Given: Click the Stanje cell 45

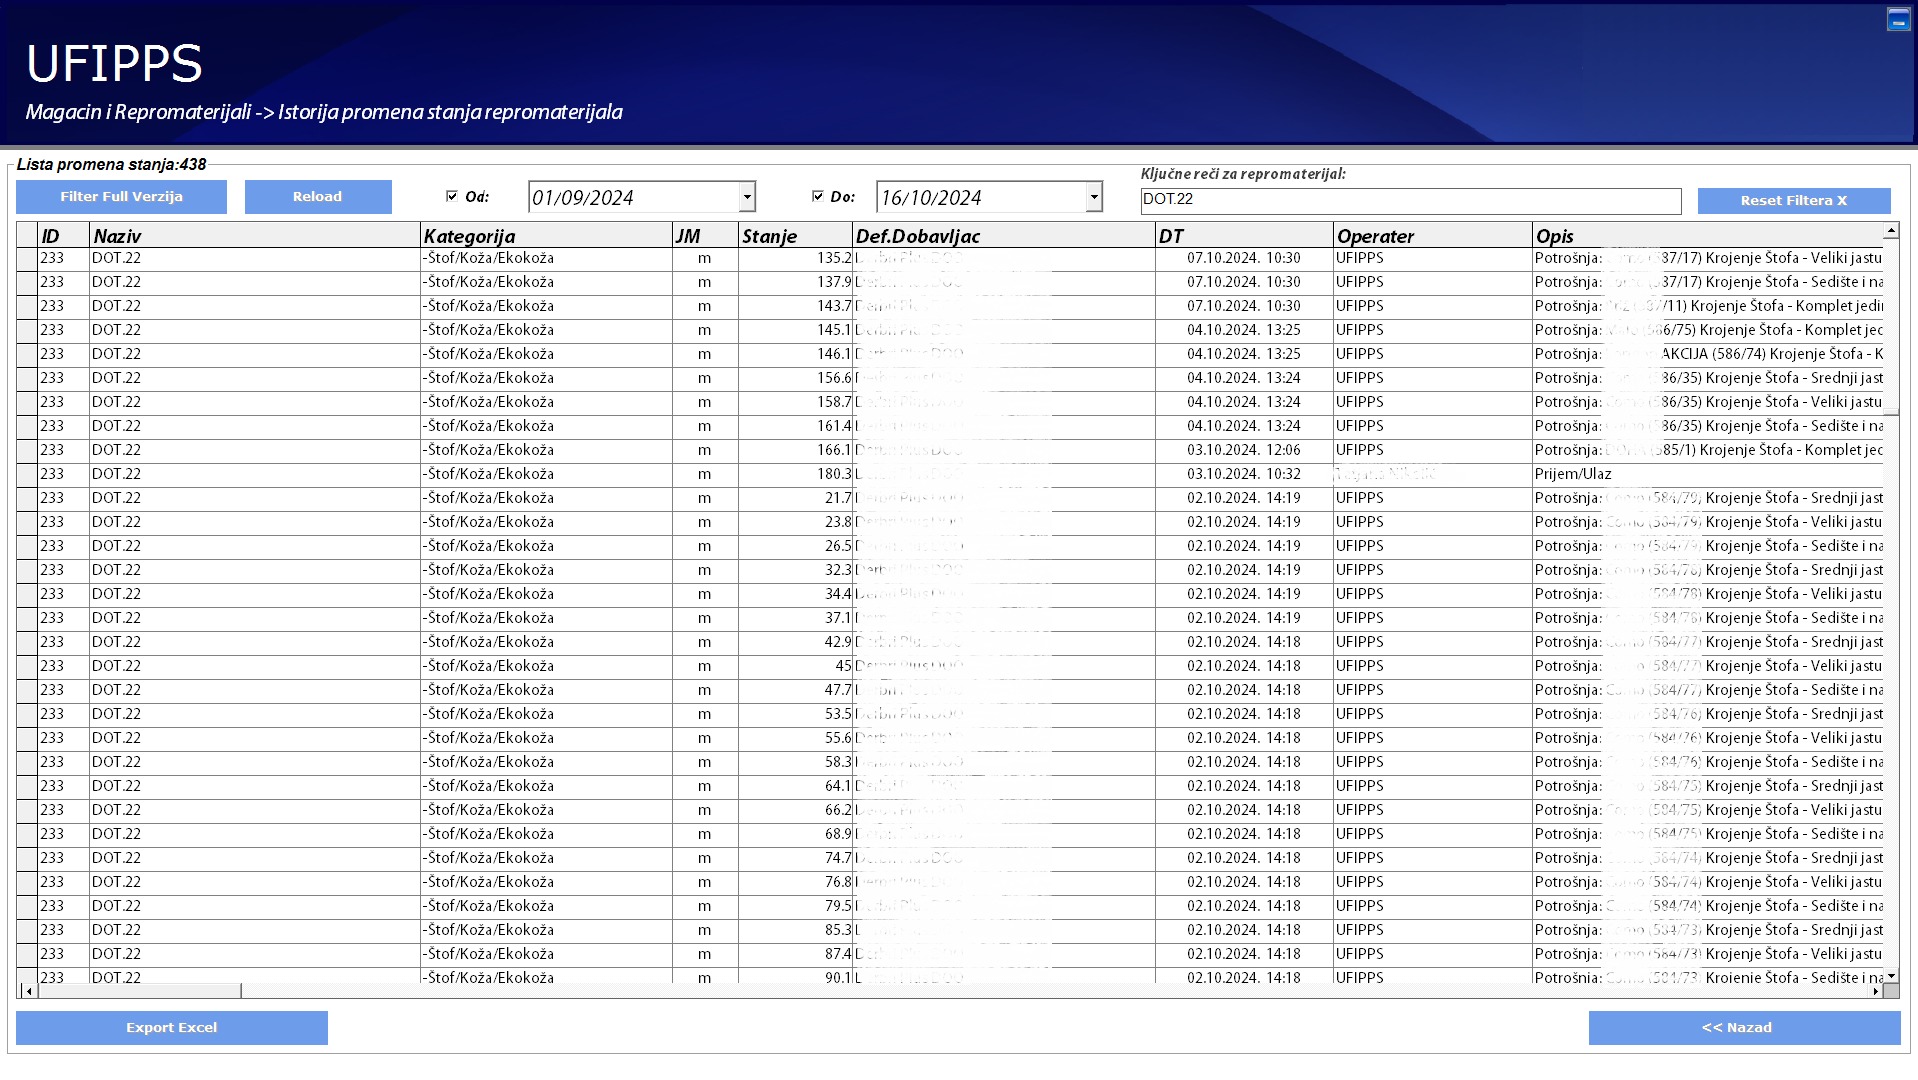Looking at the screenshot, I should point(796,666).
